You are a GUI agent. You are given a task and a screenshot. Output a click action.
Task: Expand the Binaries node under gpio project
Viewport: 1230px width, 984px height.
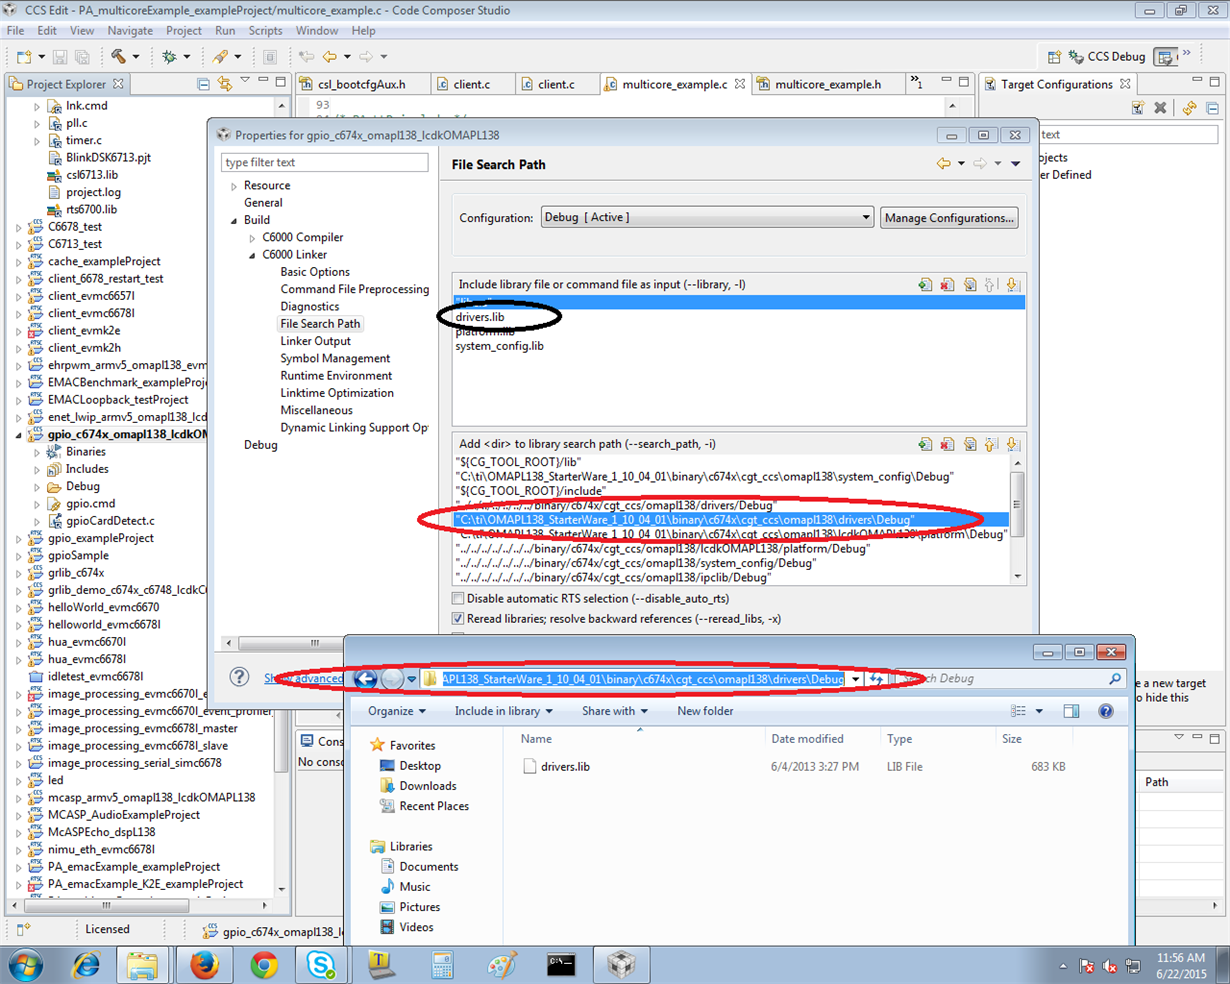37,452
